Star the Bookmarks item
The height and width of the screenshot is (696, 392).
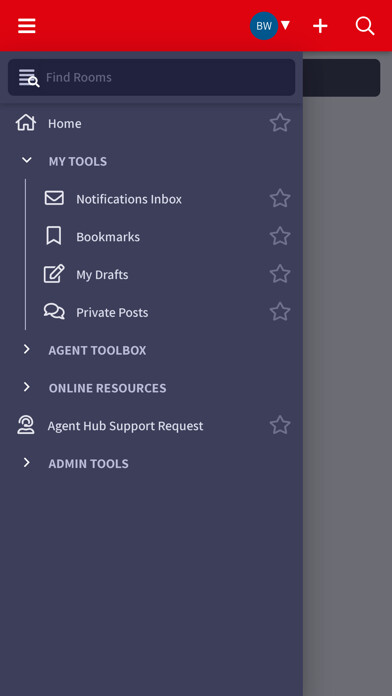click(x=280, y=236)
